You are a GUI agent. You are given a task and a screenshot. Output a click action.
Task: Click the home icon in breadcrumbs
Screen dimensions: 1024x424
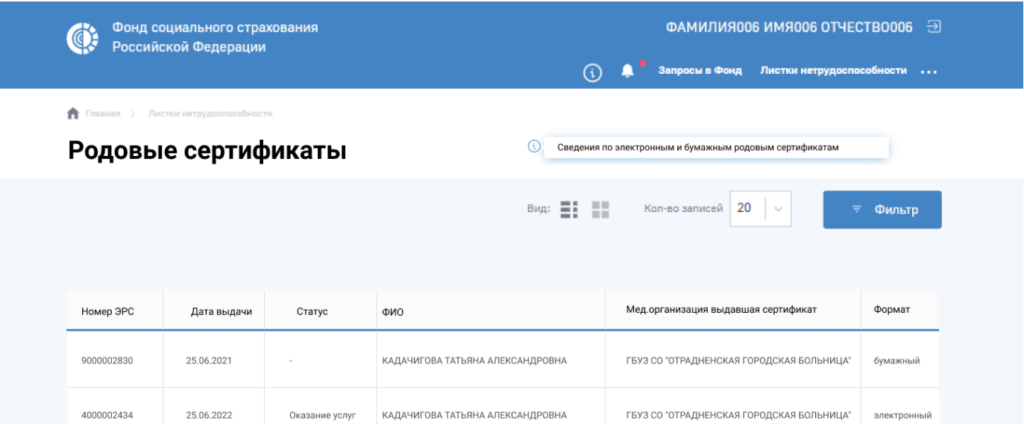(73, 114)
